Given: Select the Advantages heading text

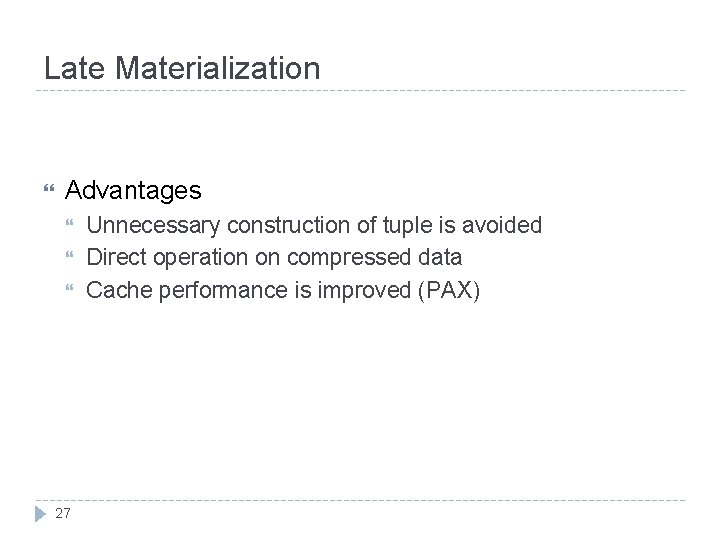Looking at the screenshot, I should pos(133,190).
